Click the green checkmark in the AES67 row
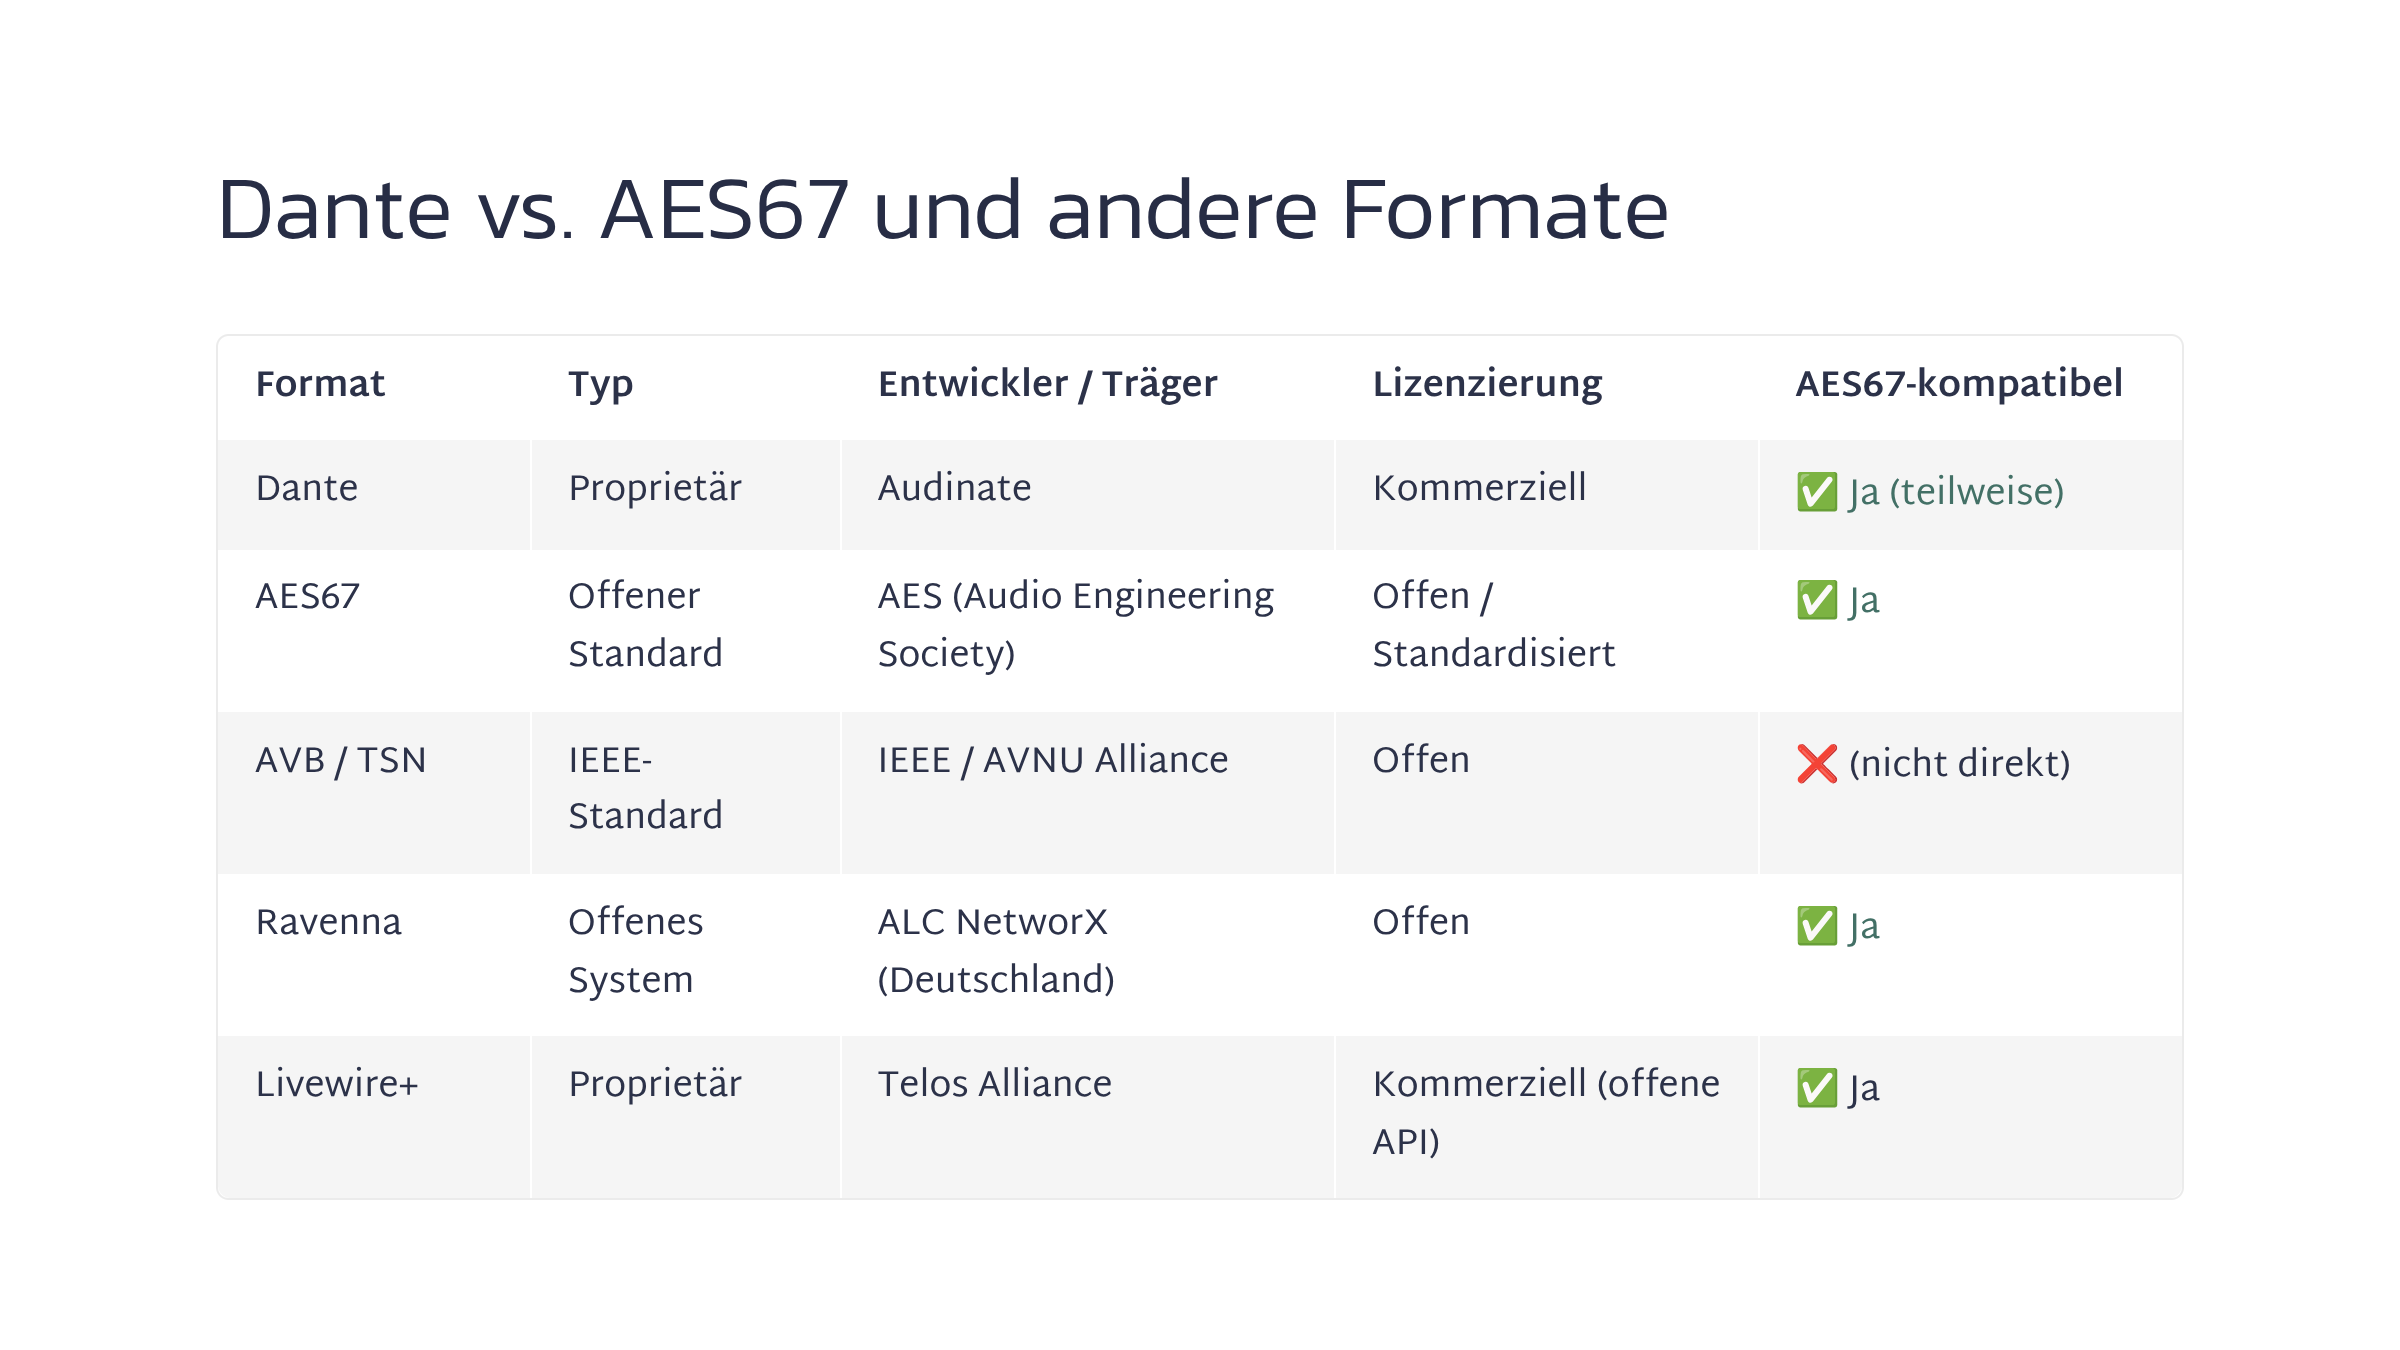Image resolution: width=2400 pixels, height=1350 pixels. 1816,600
